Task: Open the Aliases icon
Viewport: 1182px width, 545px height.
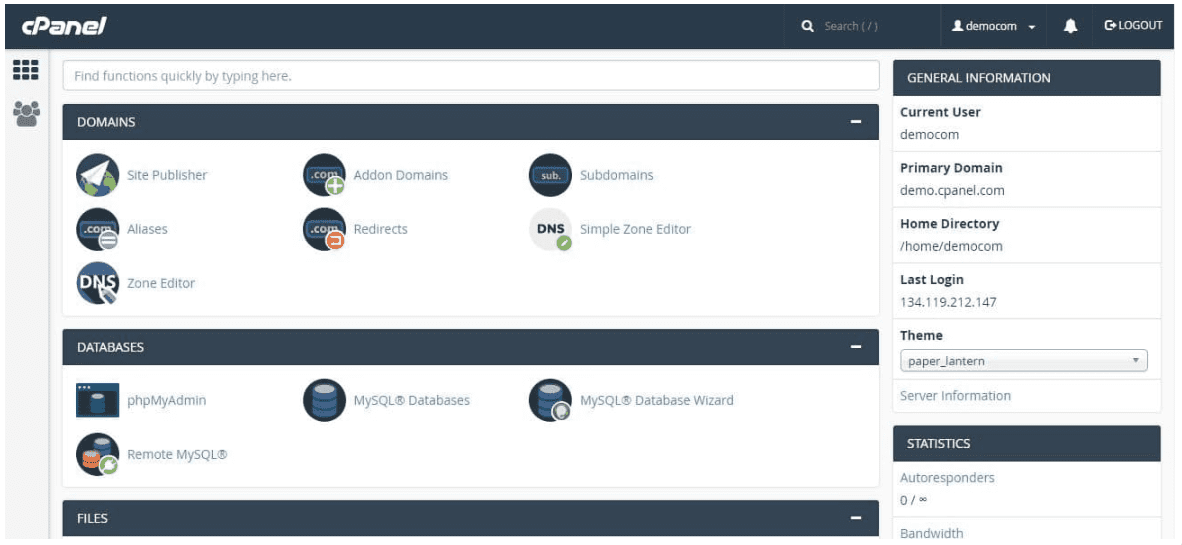Action: [98, 229]
